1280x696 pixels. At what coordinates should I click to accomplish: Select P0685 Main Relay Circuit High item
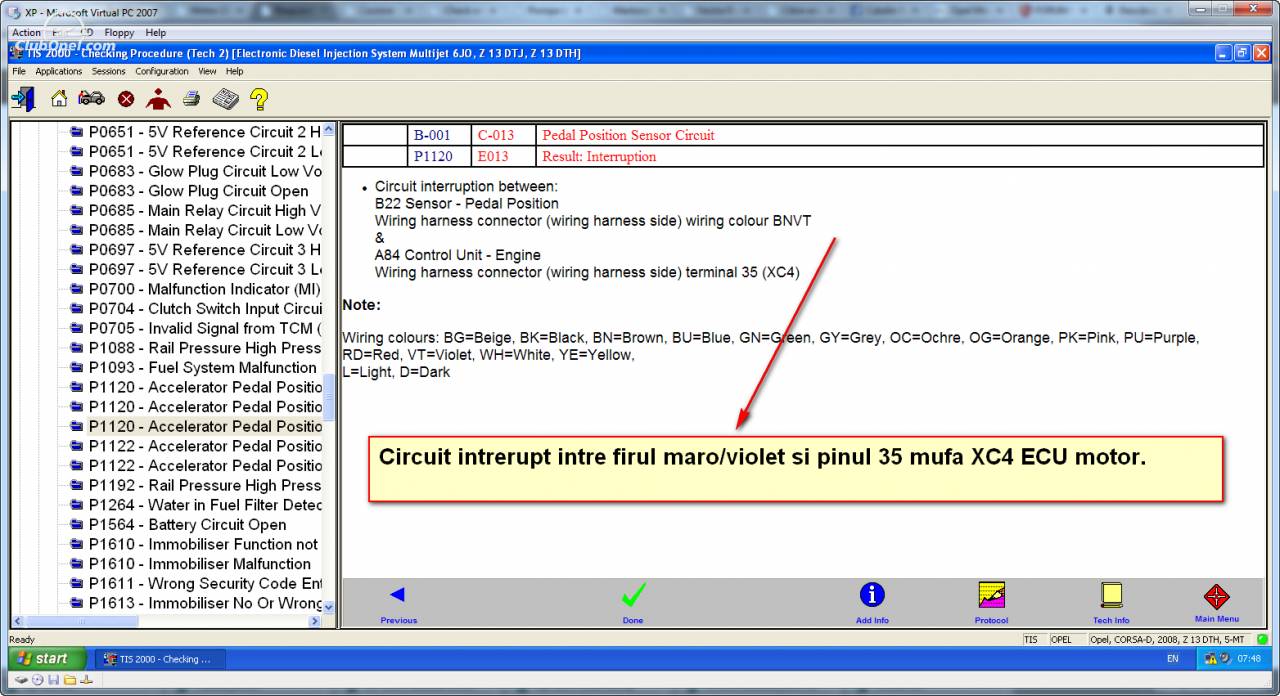pyautogui.click(x=197, y=210)
